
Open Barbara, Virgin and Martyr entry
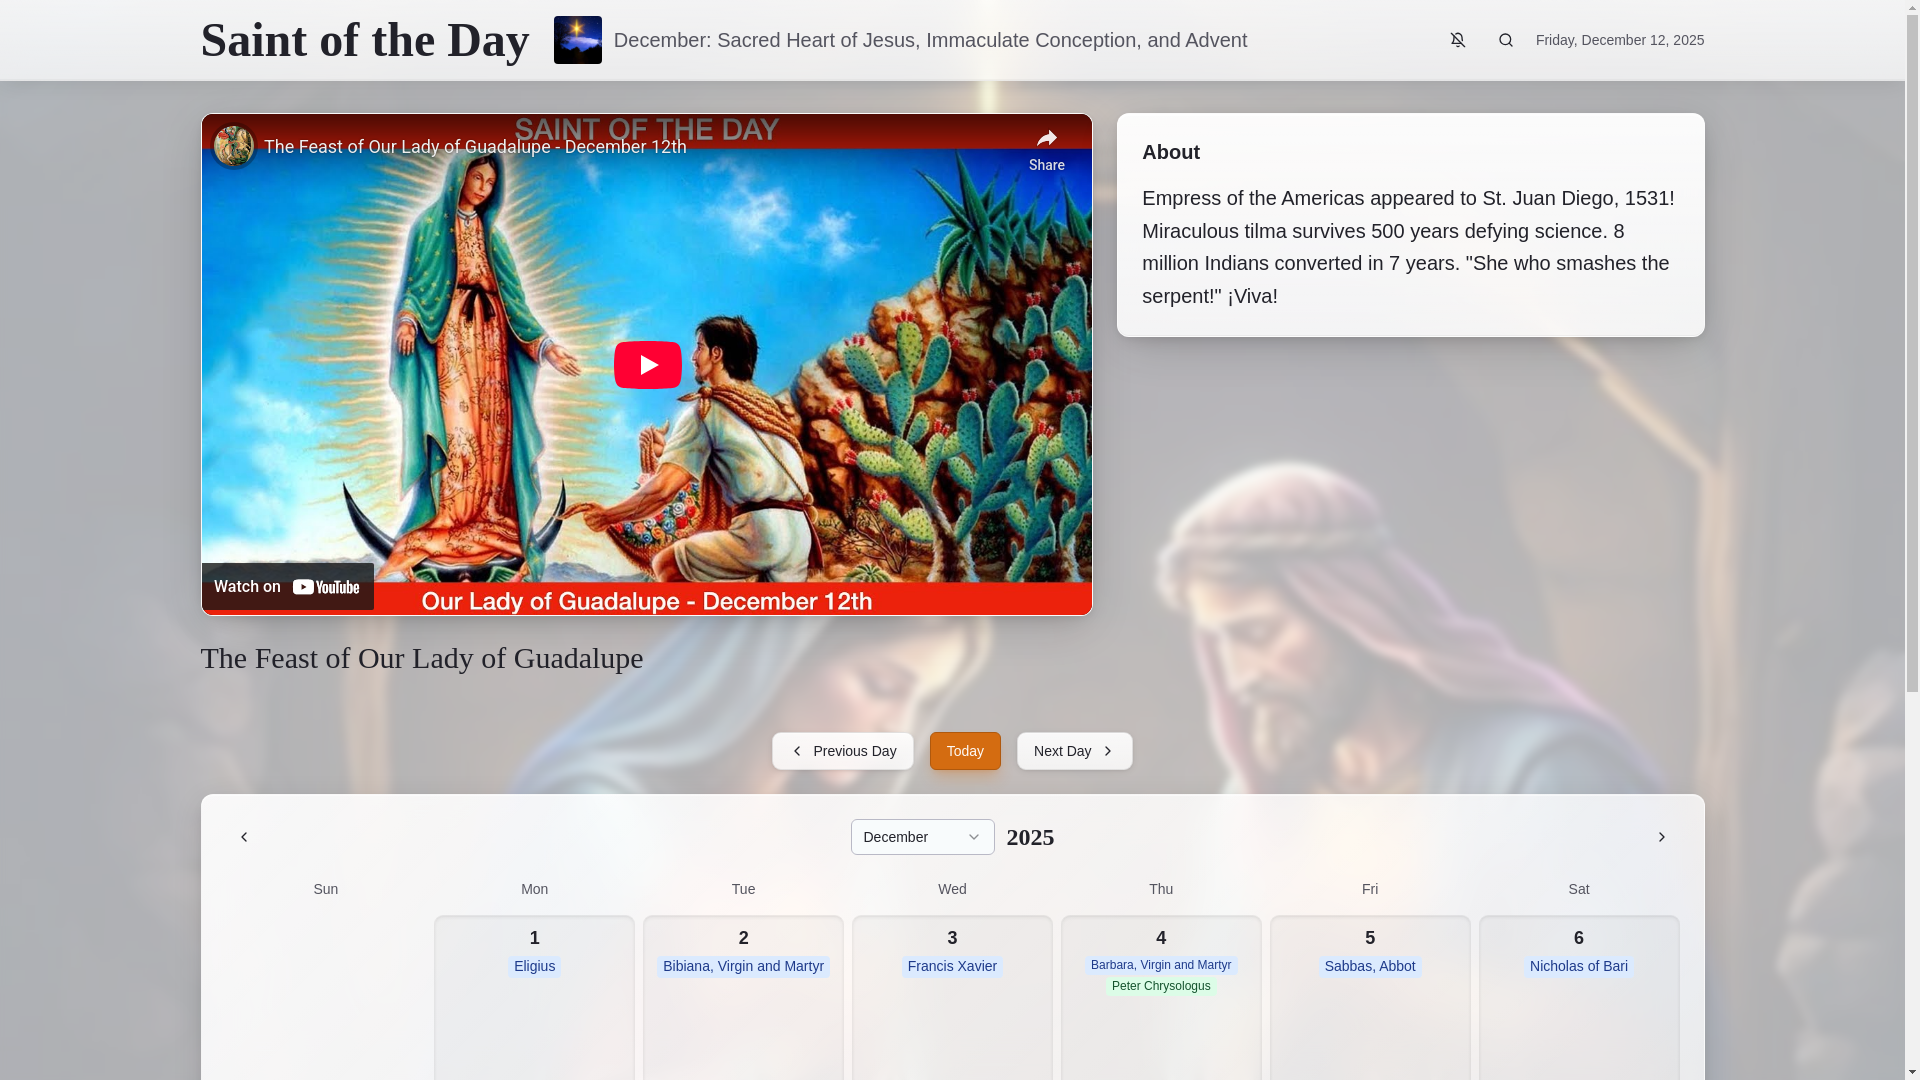point(1160,965)
